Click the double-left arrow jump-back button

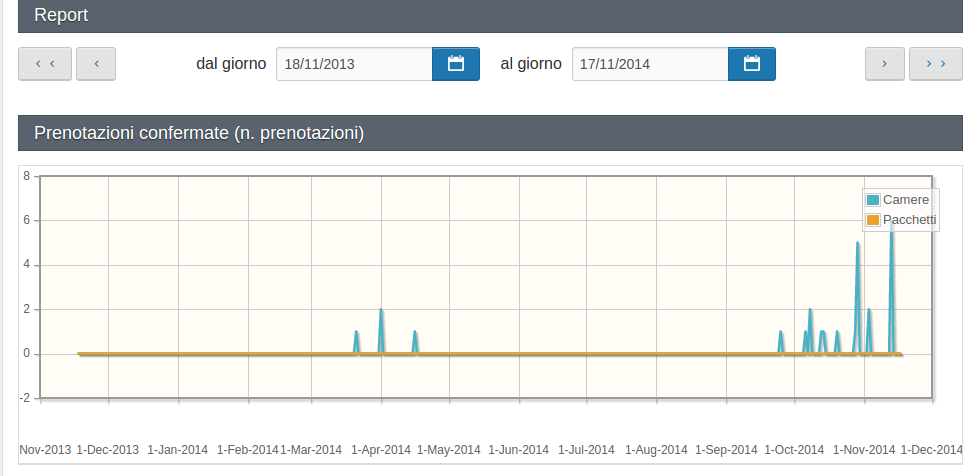coord(45,64)
